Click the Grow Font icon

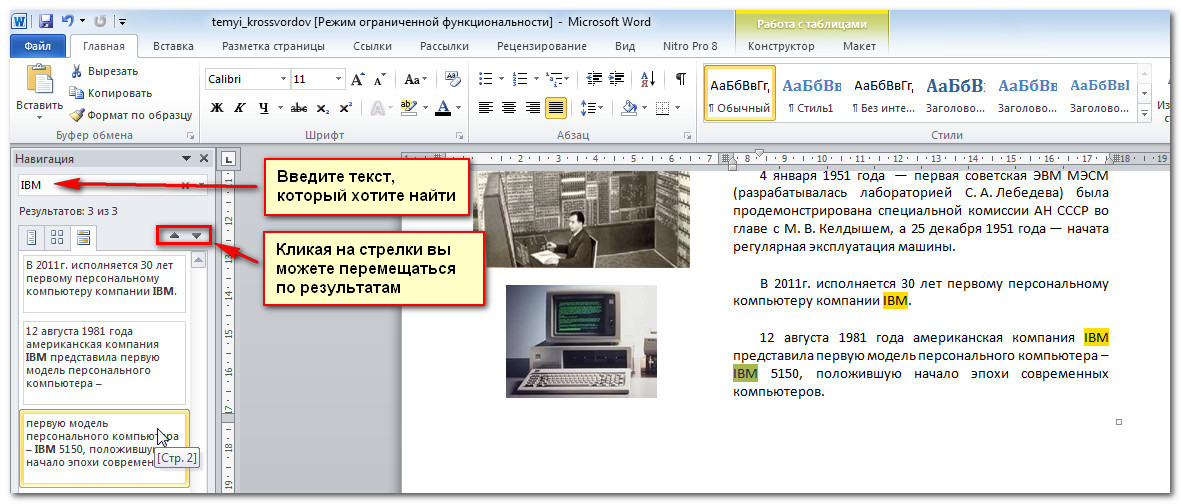click(x=359, y=79)
